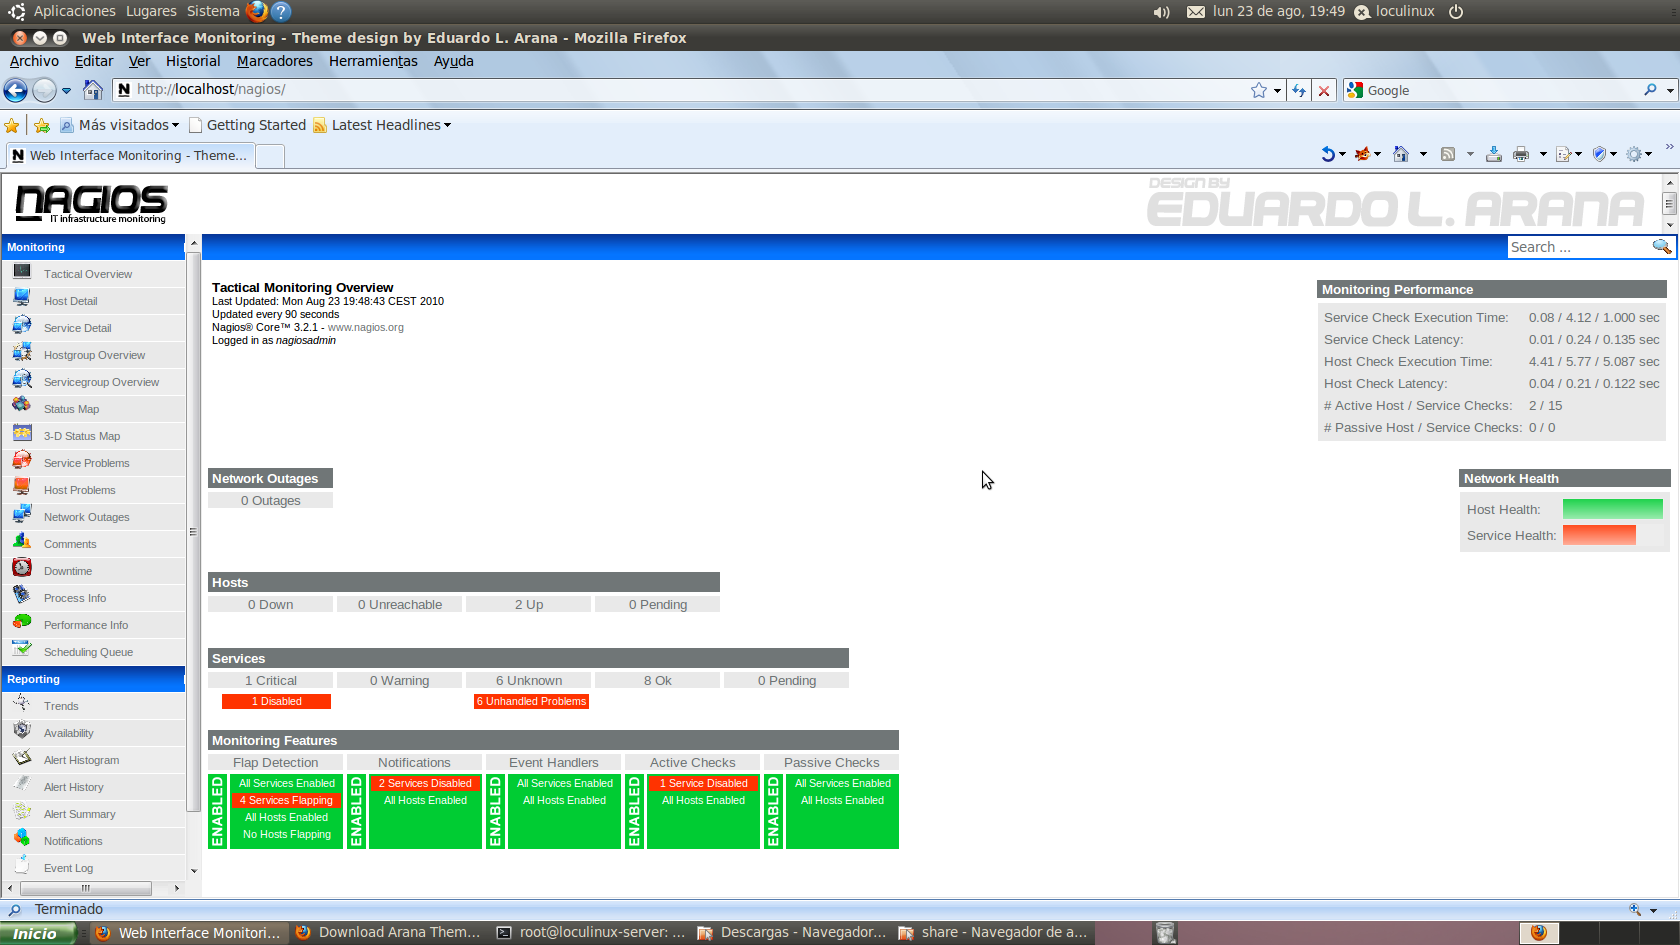Click the Availability sidebar icon
The width and height of the screenshot is (1680, 945).
click(22, 731)
